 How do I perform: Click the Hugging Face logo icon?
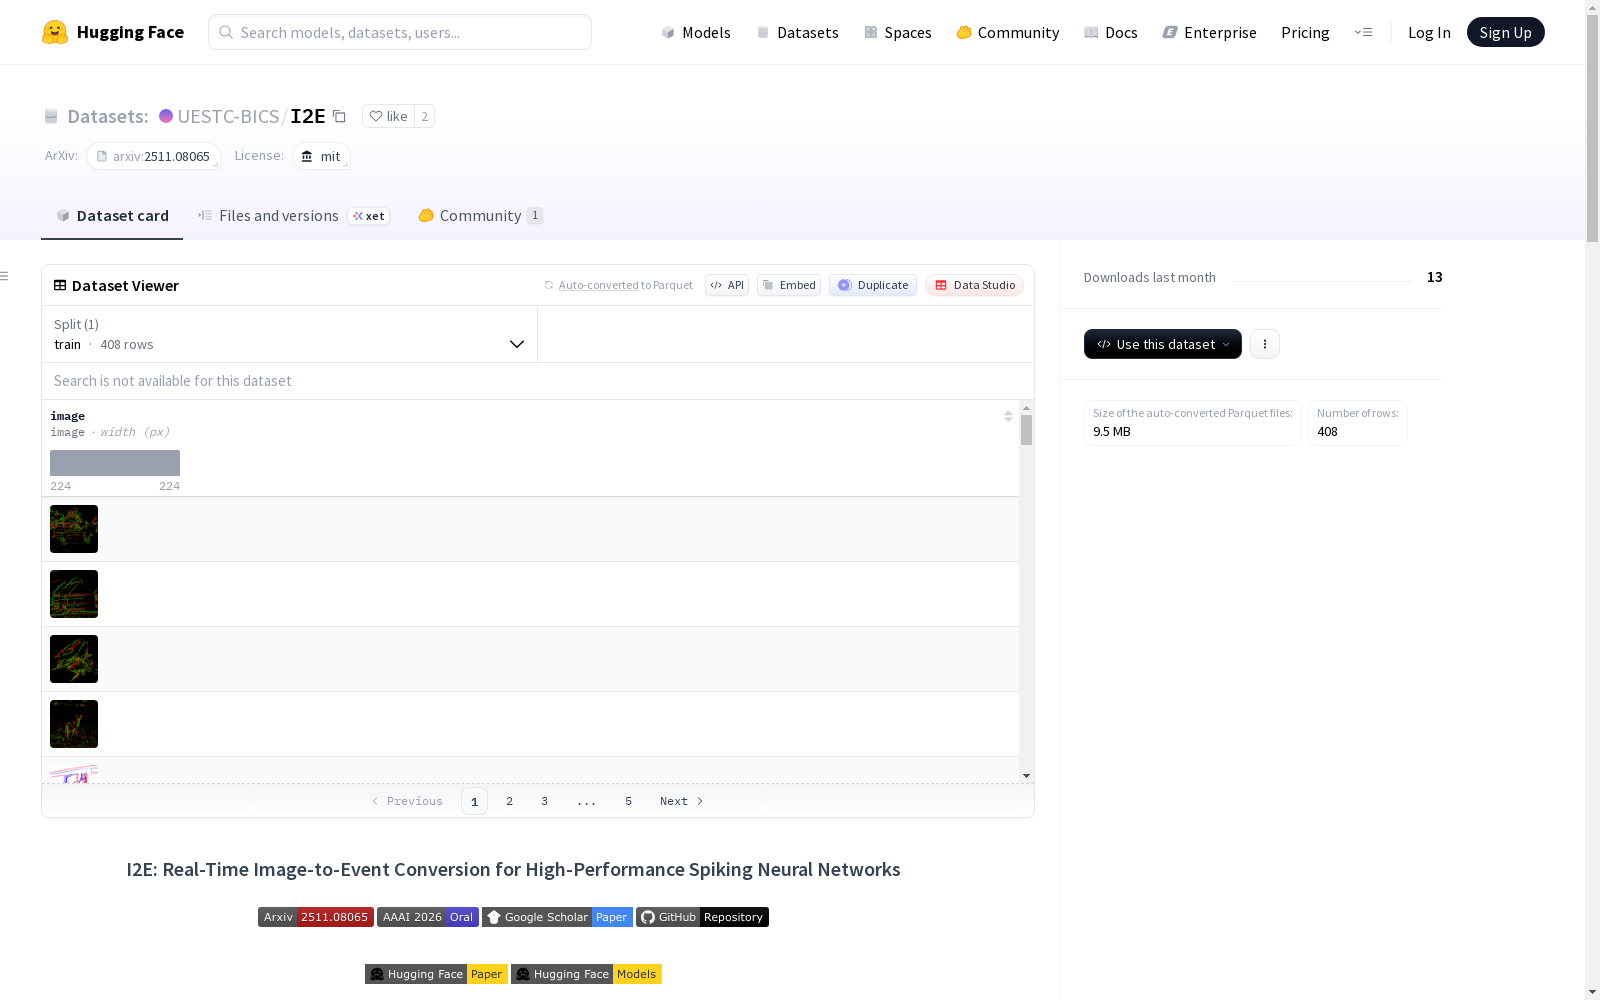[x=55, y=32]
